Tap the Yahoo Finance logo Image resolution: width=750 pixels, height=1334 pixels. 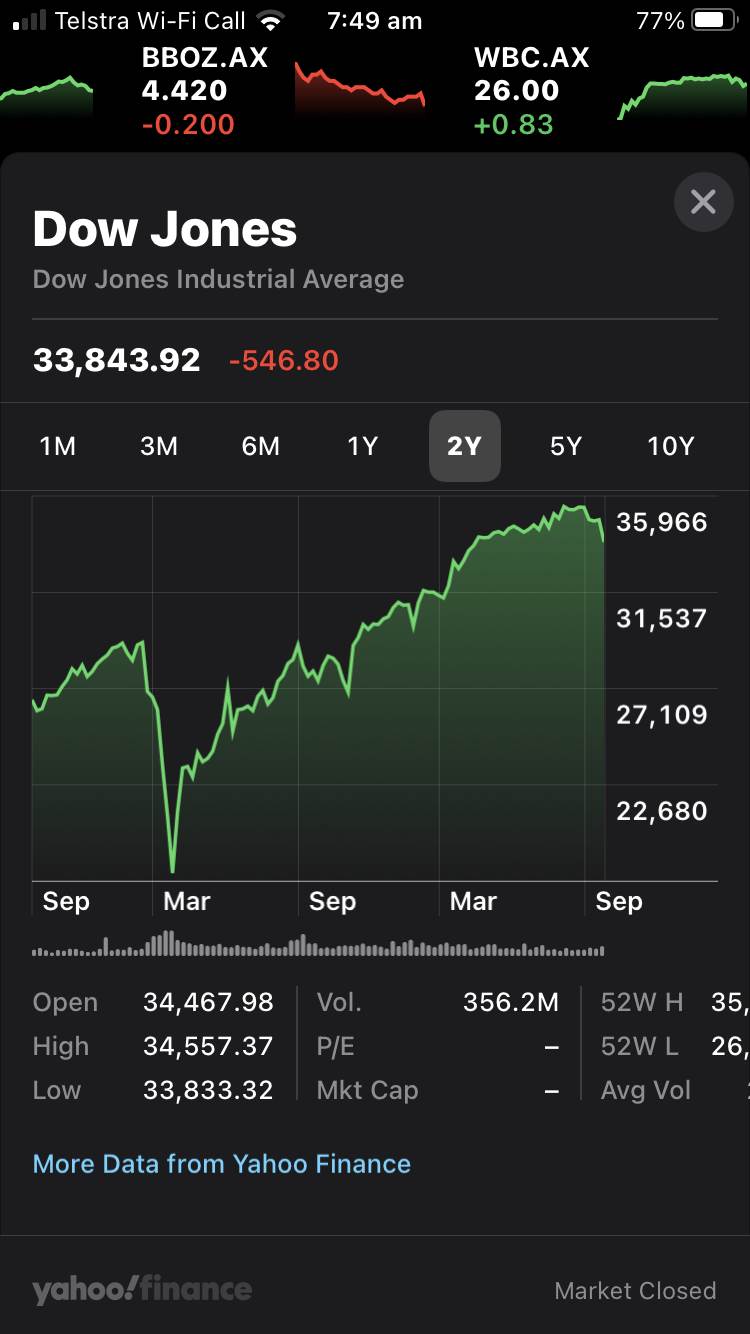(141, 1290)
